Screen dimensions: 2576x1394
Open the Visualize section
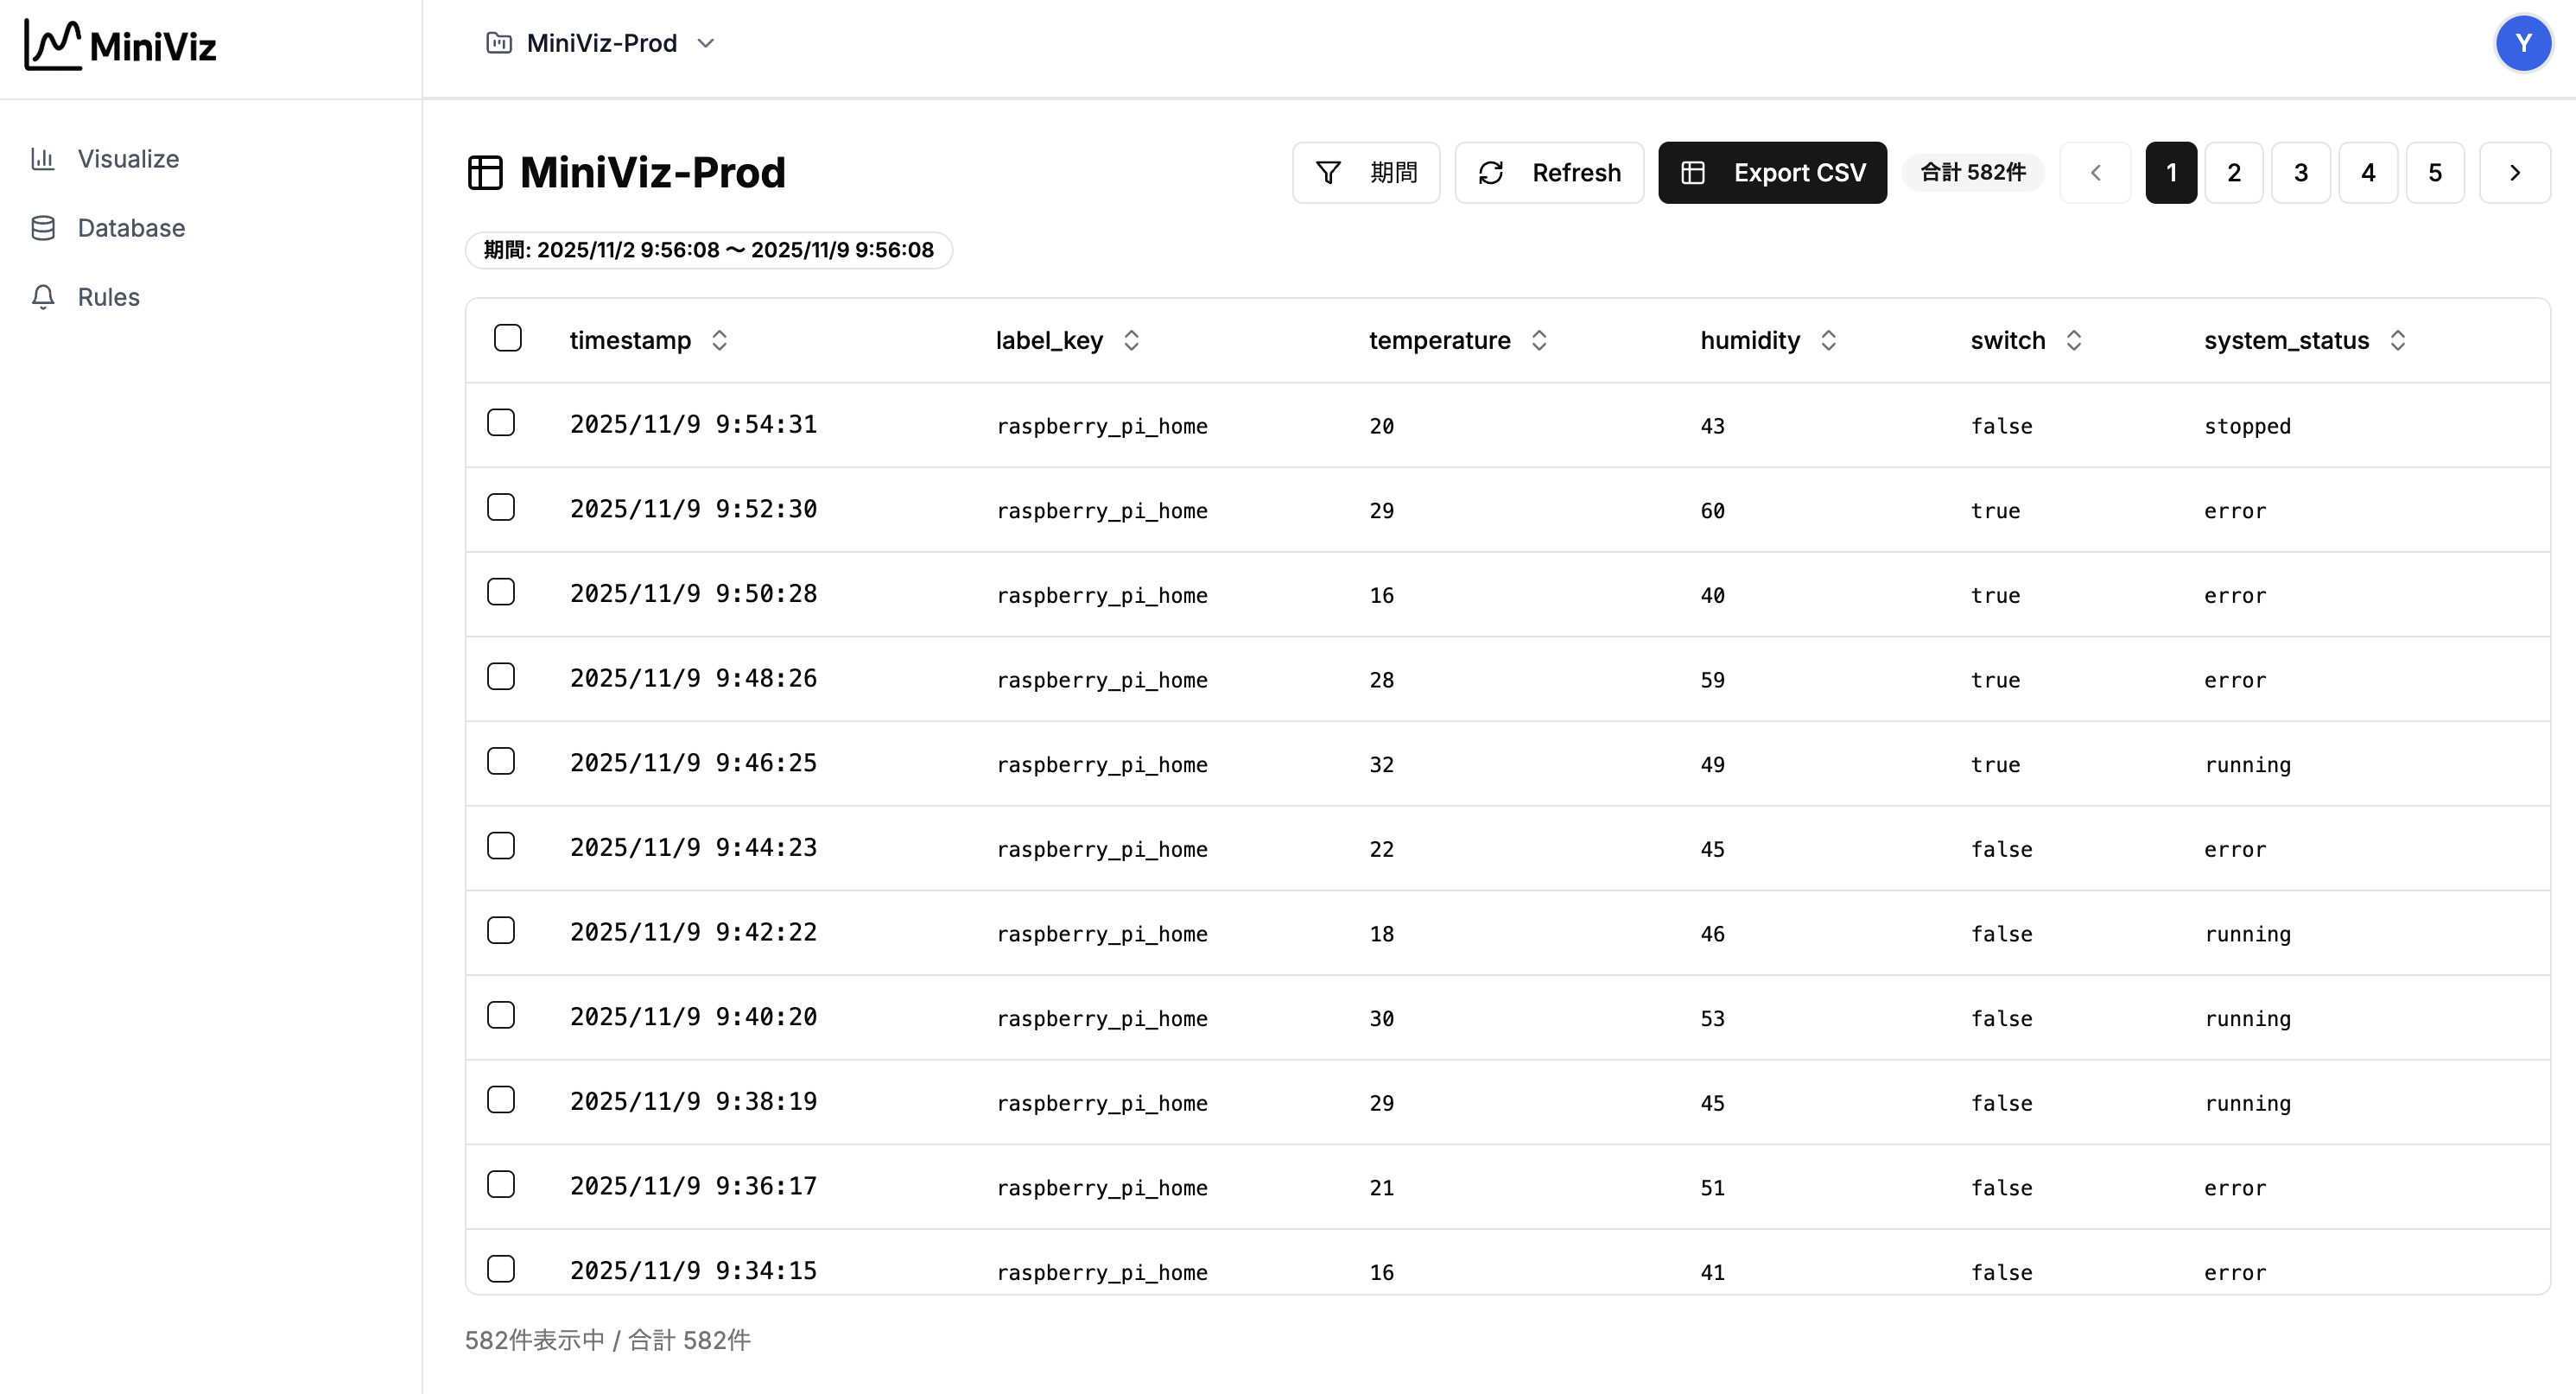click(128, 159)
